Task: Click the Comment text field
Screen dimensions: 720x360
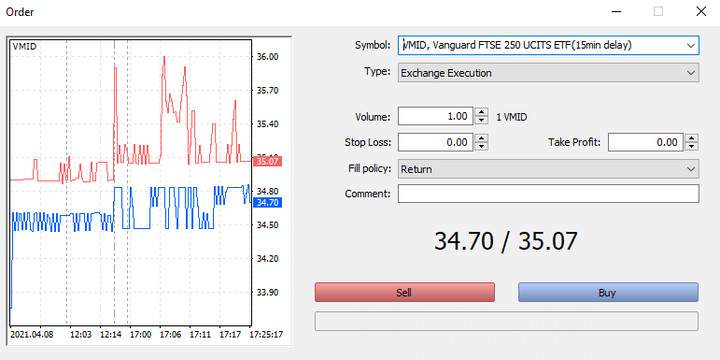Action: pos(548,193)
